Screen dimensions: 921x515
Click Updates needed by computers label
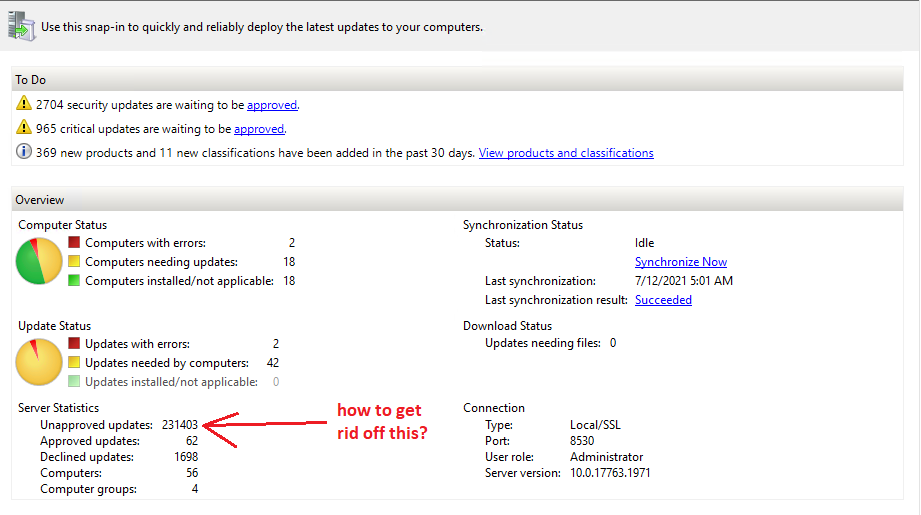(167, 363)
